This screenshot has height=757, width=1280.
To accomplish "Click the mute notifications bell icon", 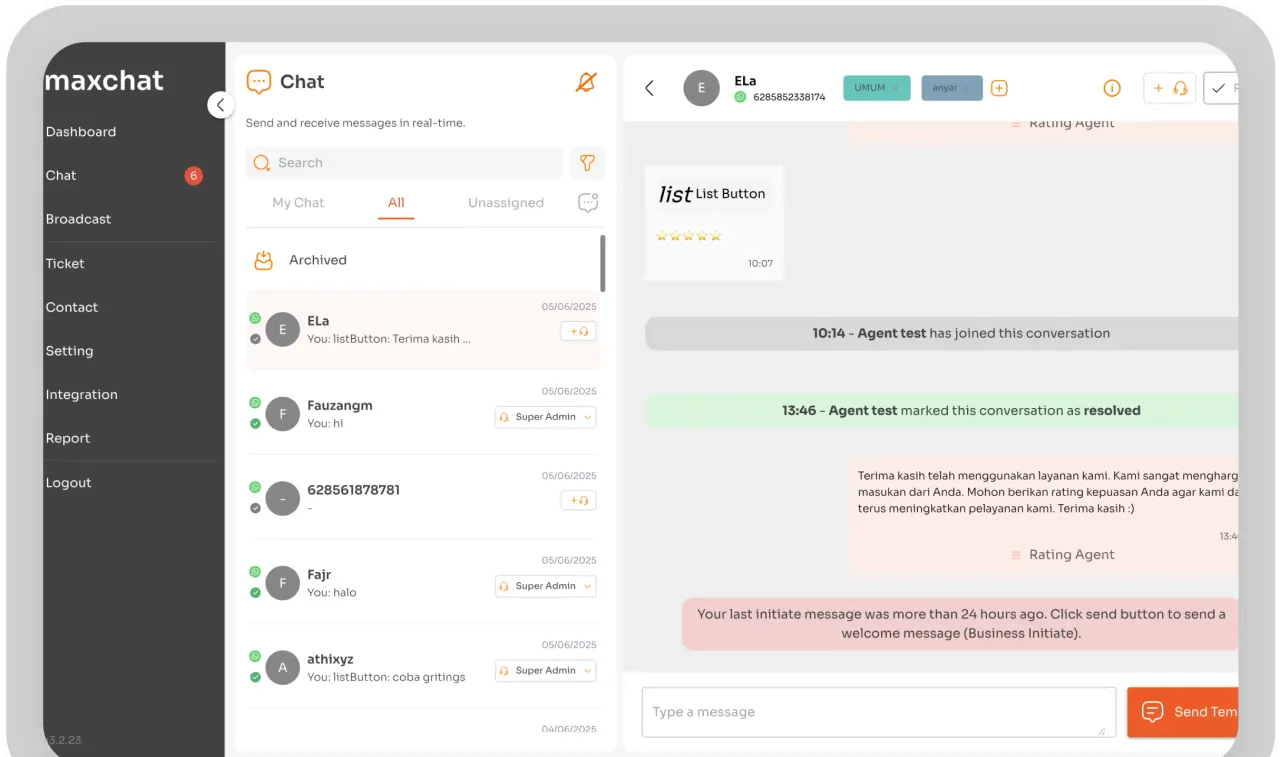I will coord(586,82).
